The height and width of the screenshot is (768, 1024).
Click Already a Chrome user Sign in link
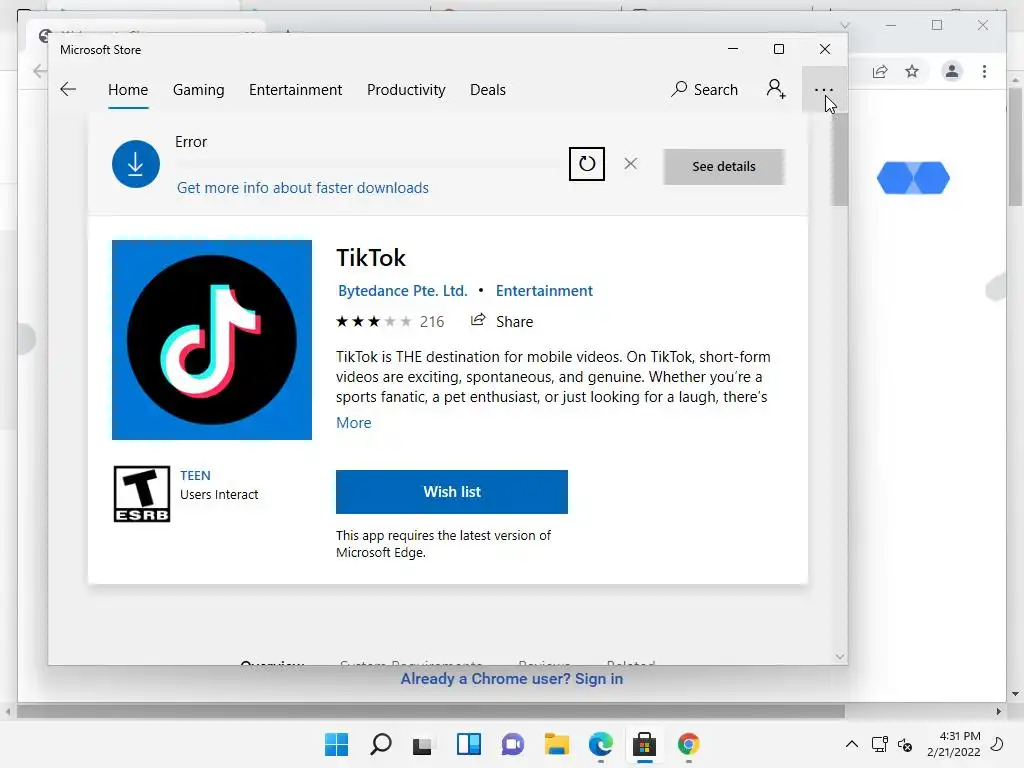(x=511, y=679)
